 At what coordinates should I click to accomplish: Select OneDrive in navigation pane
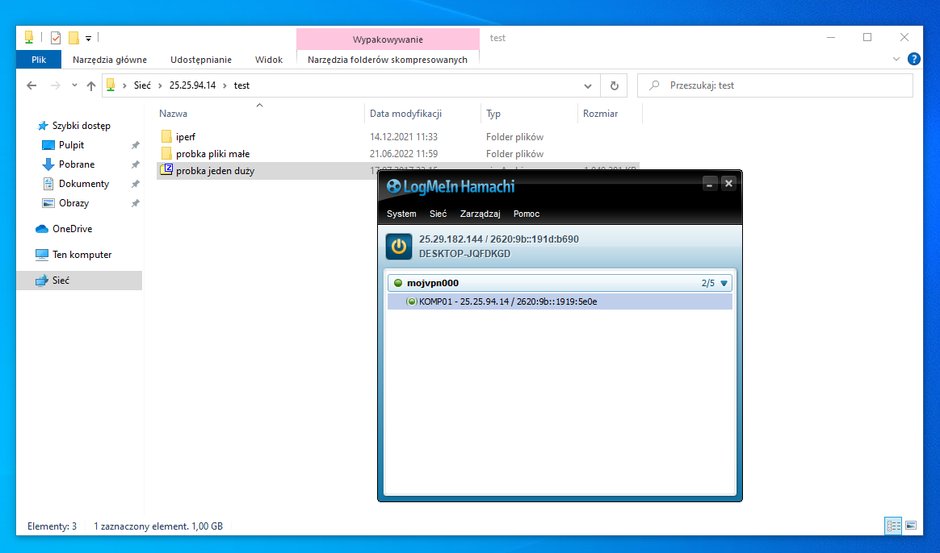(x=72, y=229)
